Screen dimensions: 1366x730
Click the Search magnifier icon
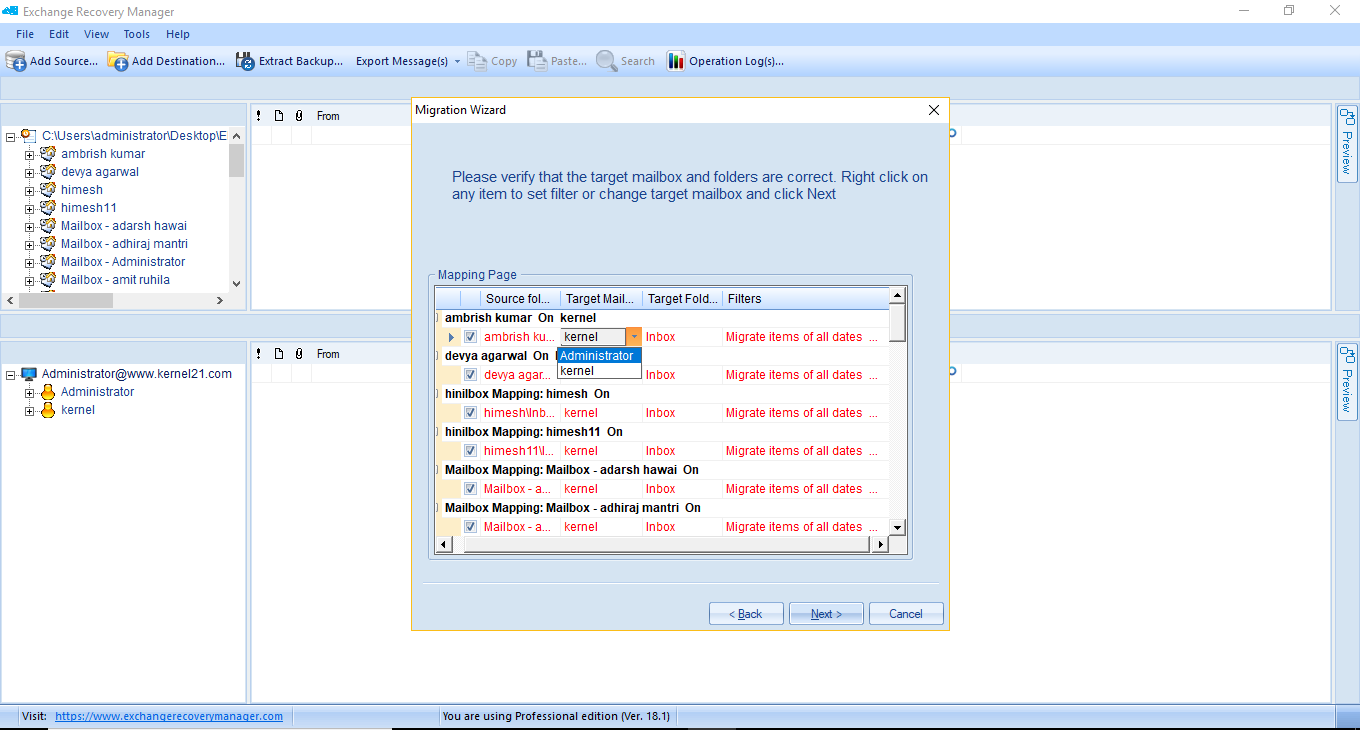pos(606,61)
